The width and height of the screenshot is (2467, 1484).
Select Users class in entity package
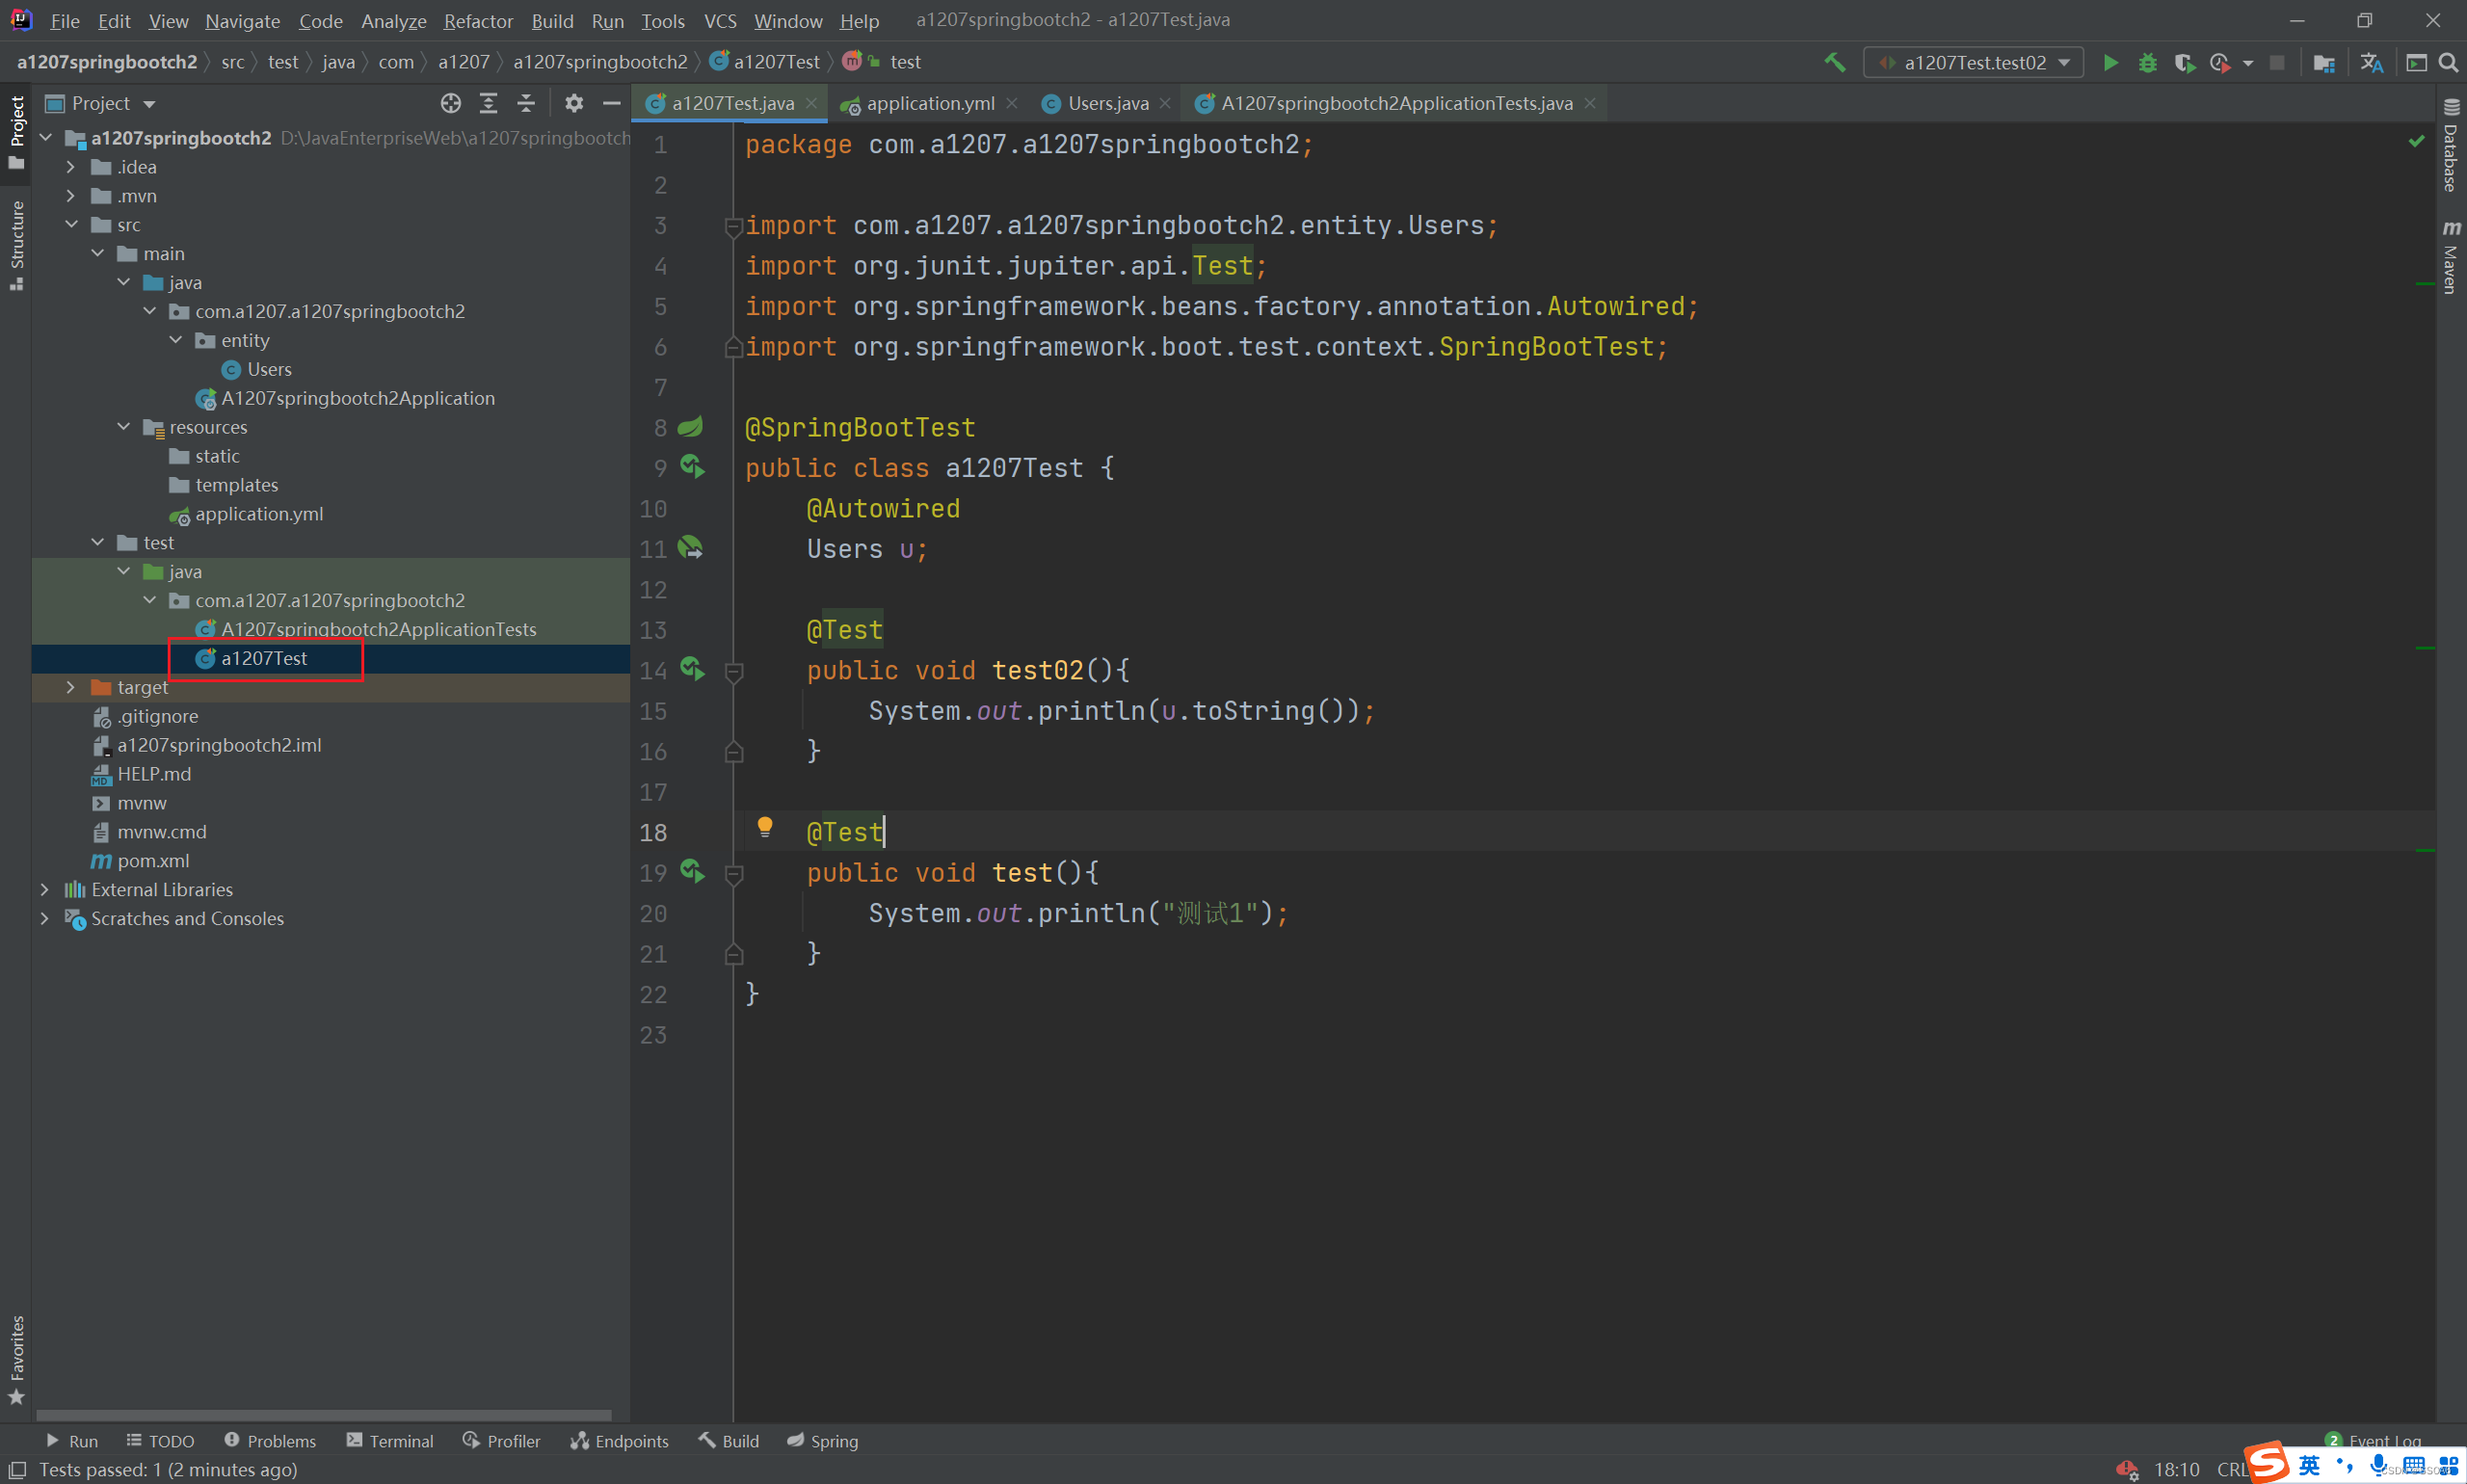pos(268,370)
